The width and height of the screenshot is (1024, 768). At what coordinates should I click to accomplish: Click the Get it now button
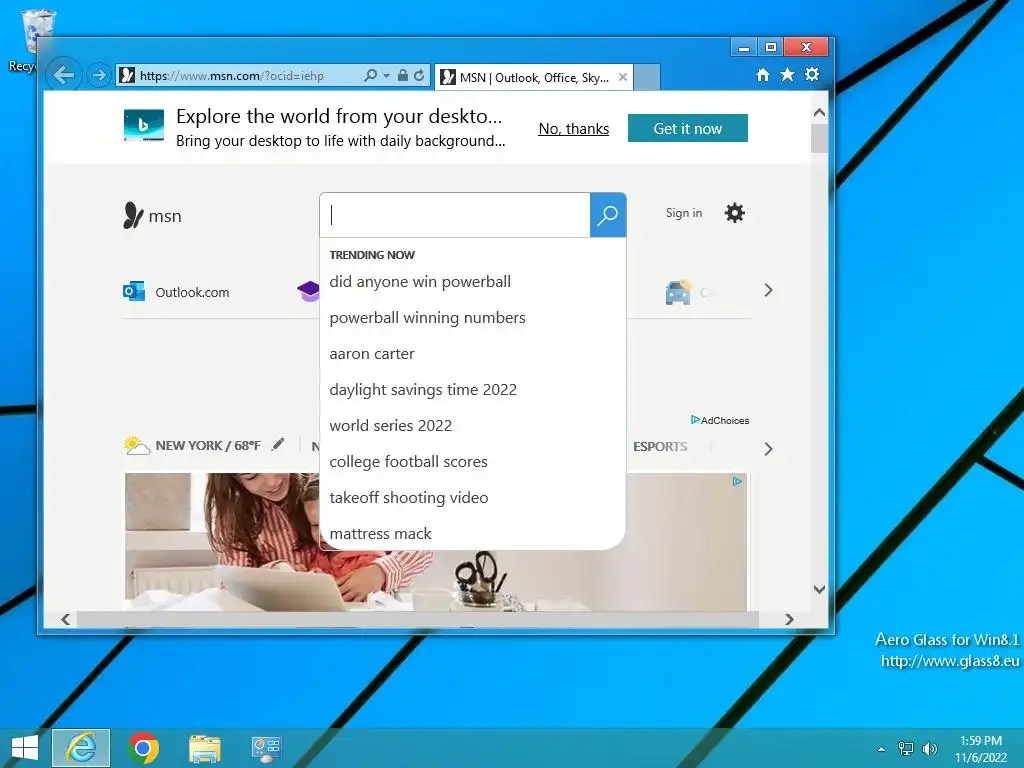pos(688,128)
